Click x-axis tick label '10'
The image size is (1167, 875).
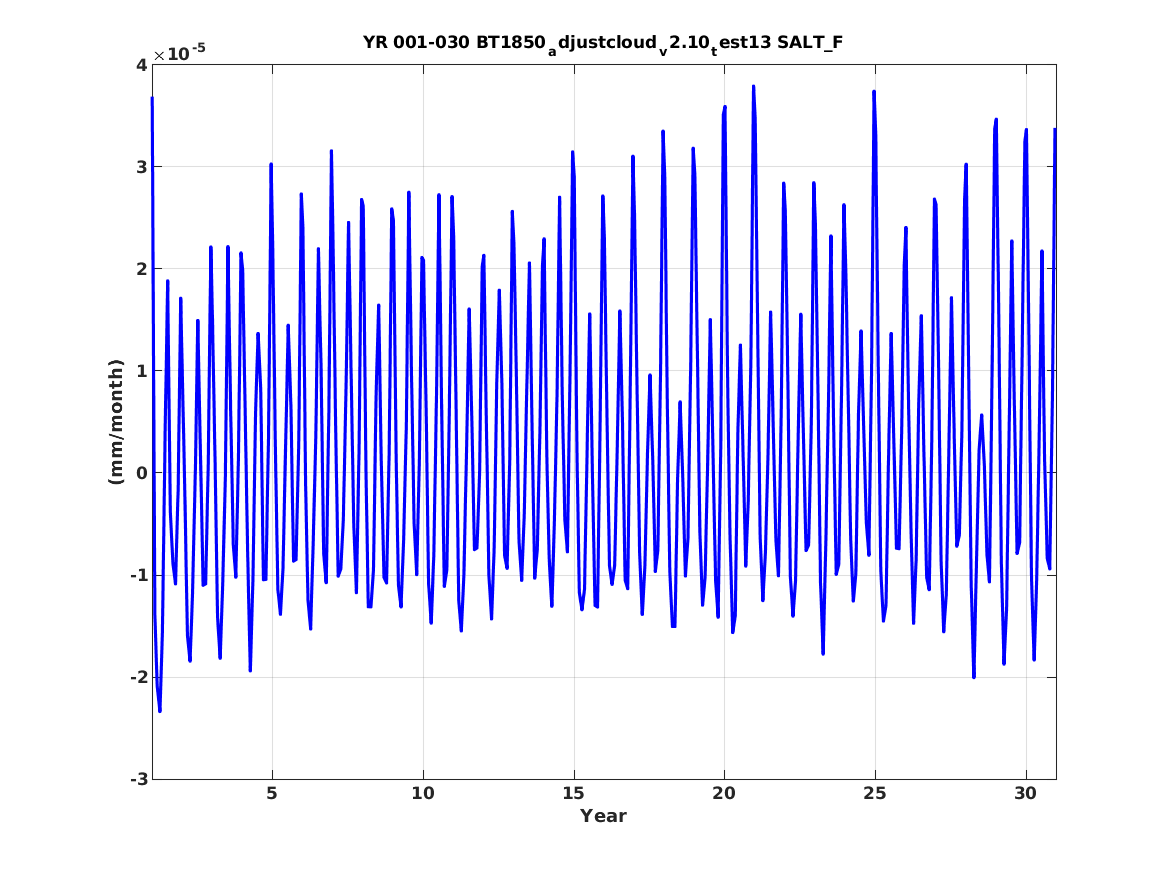(x=423, y=793)
